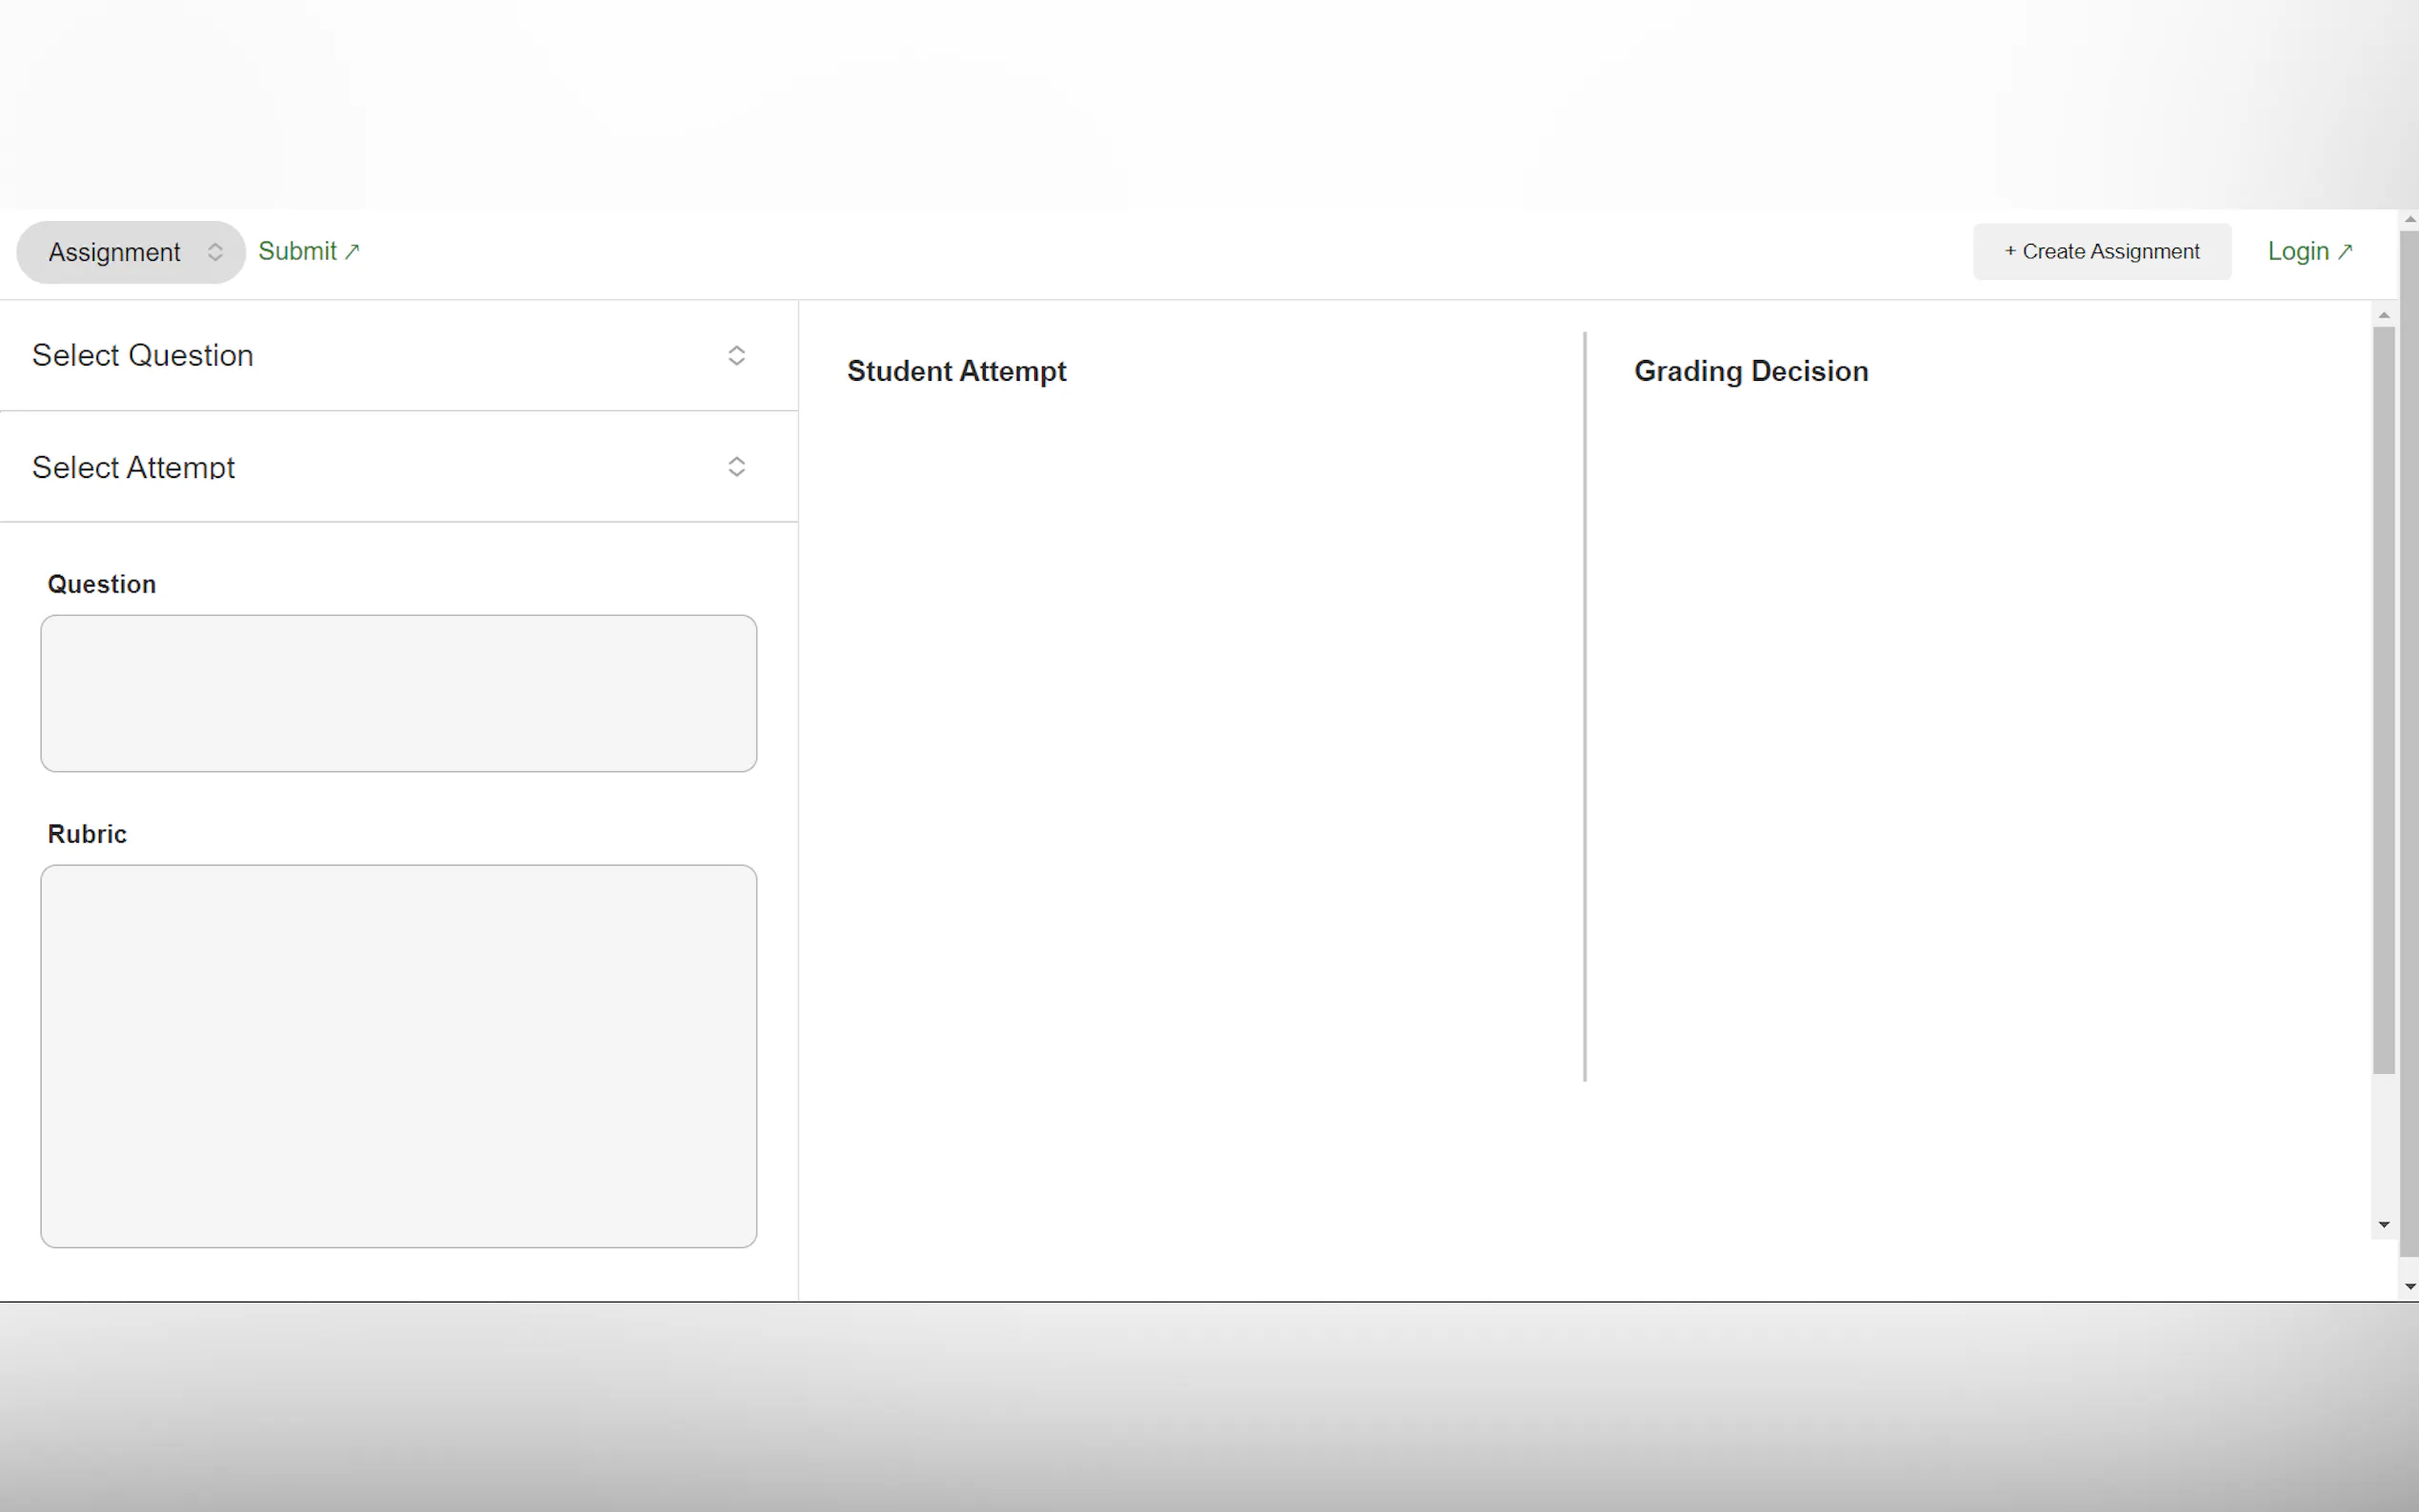Click the Student Attempt heading
The width and height of the screenshot is (2419, 1512).
956,371
